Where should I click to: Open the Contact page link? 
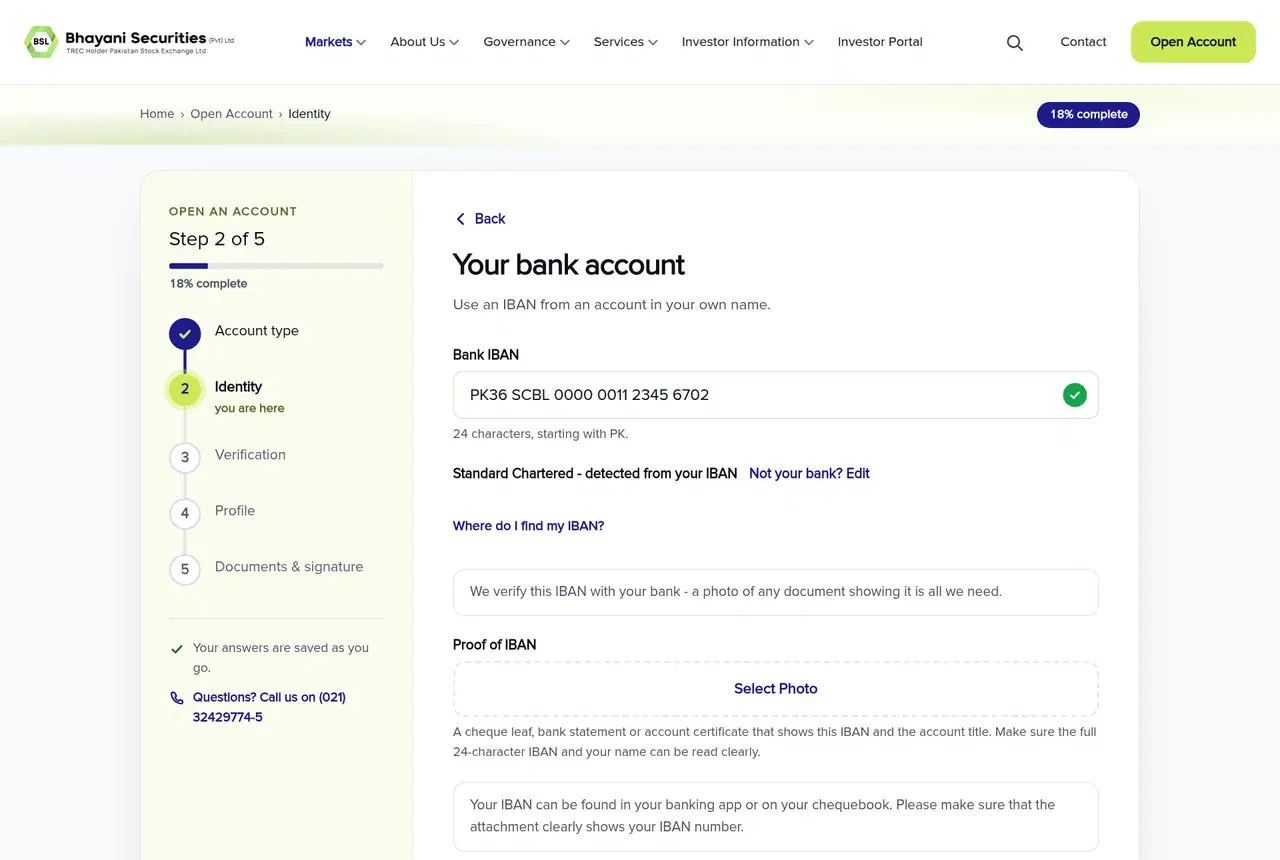click(1083, 42)
